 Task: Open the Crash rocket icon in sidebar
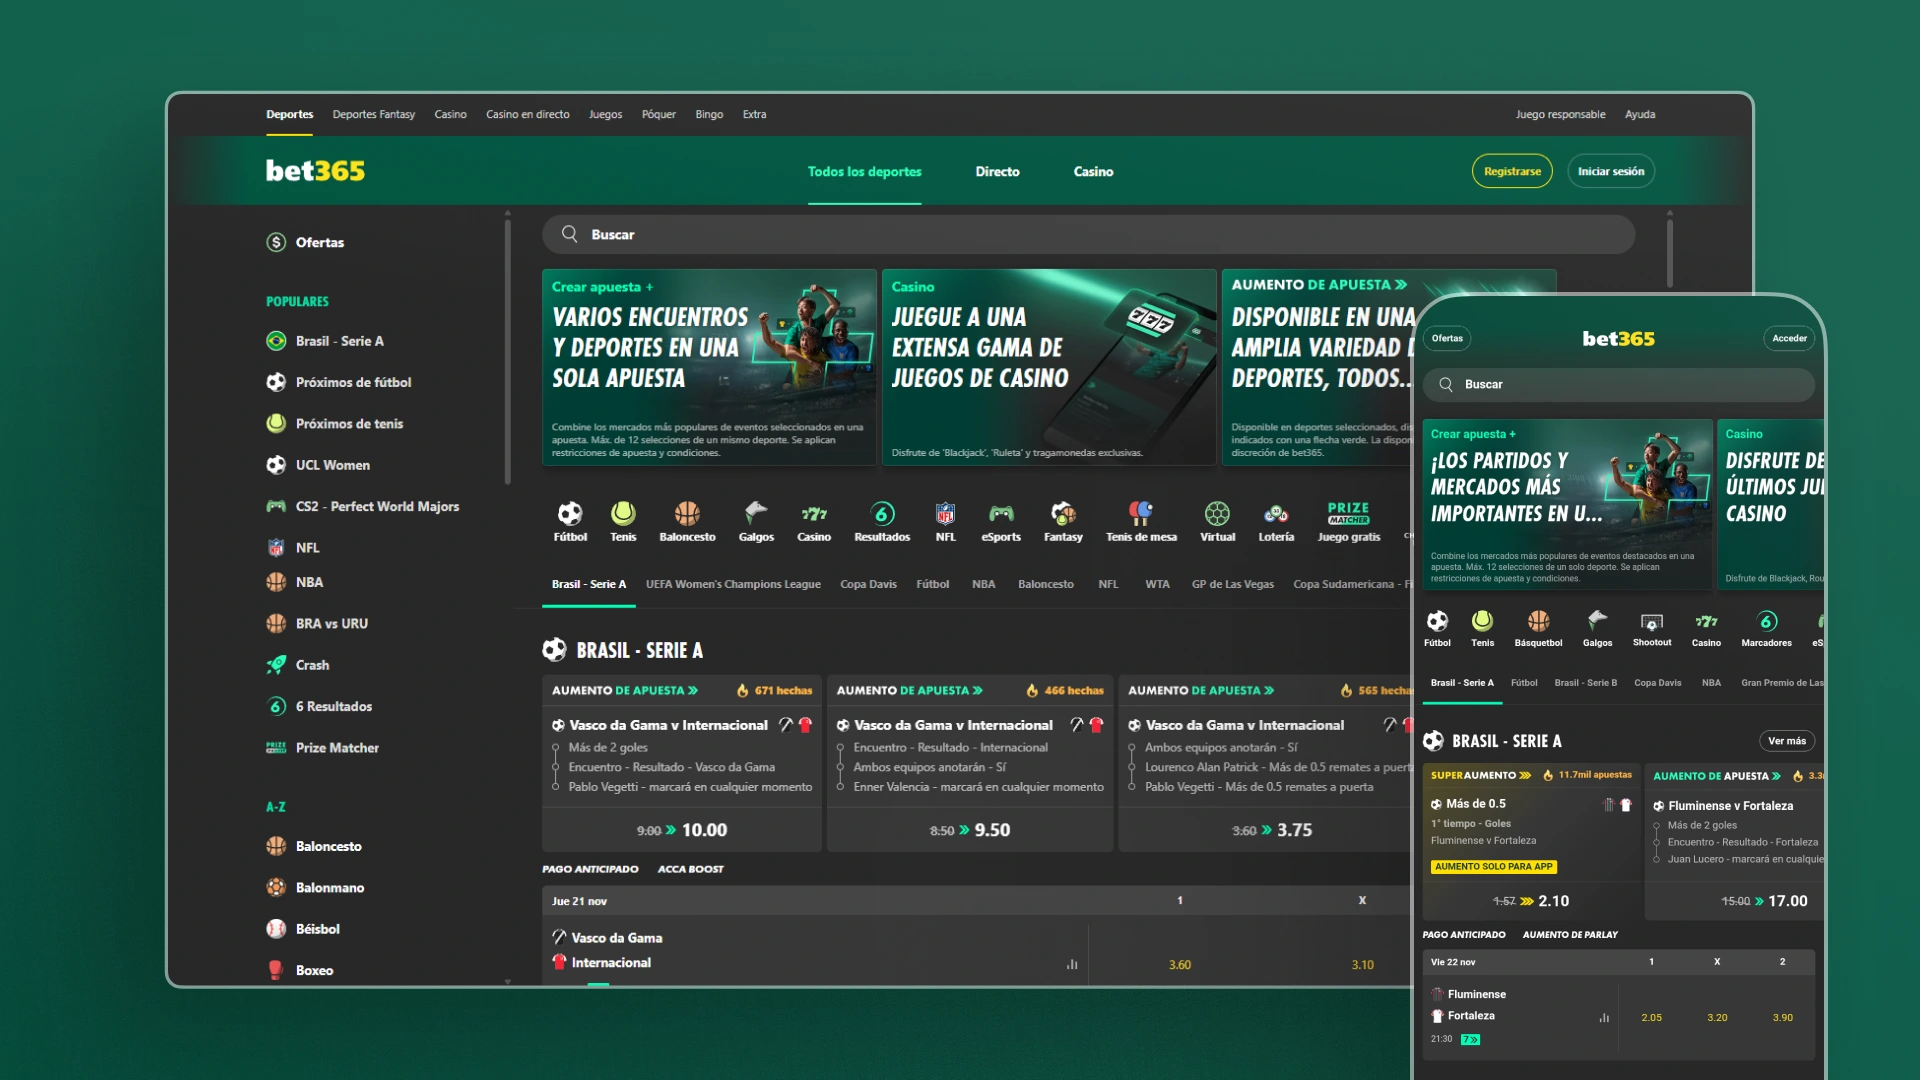[x=276, y=665]
